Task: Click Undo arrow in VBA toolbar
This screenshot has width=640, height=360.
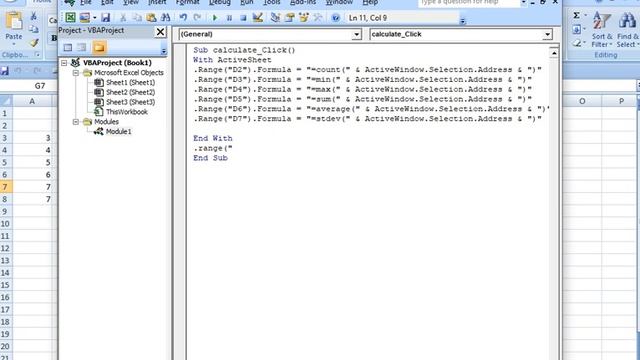Action: pyautogui.click(x=183, y=18)
